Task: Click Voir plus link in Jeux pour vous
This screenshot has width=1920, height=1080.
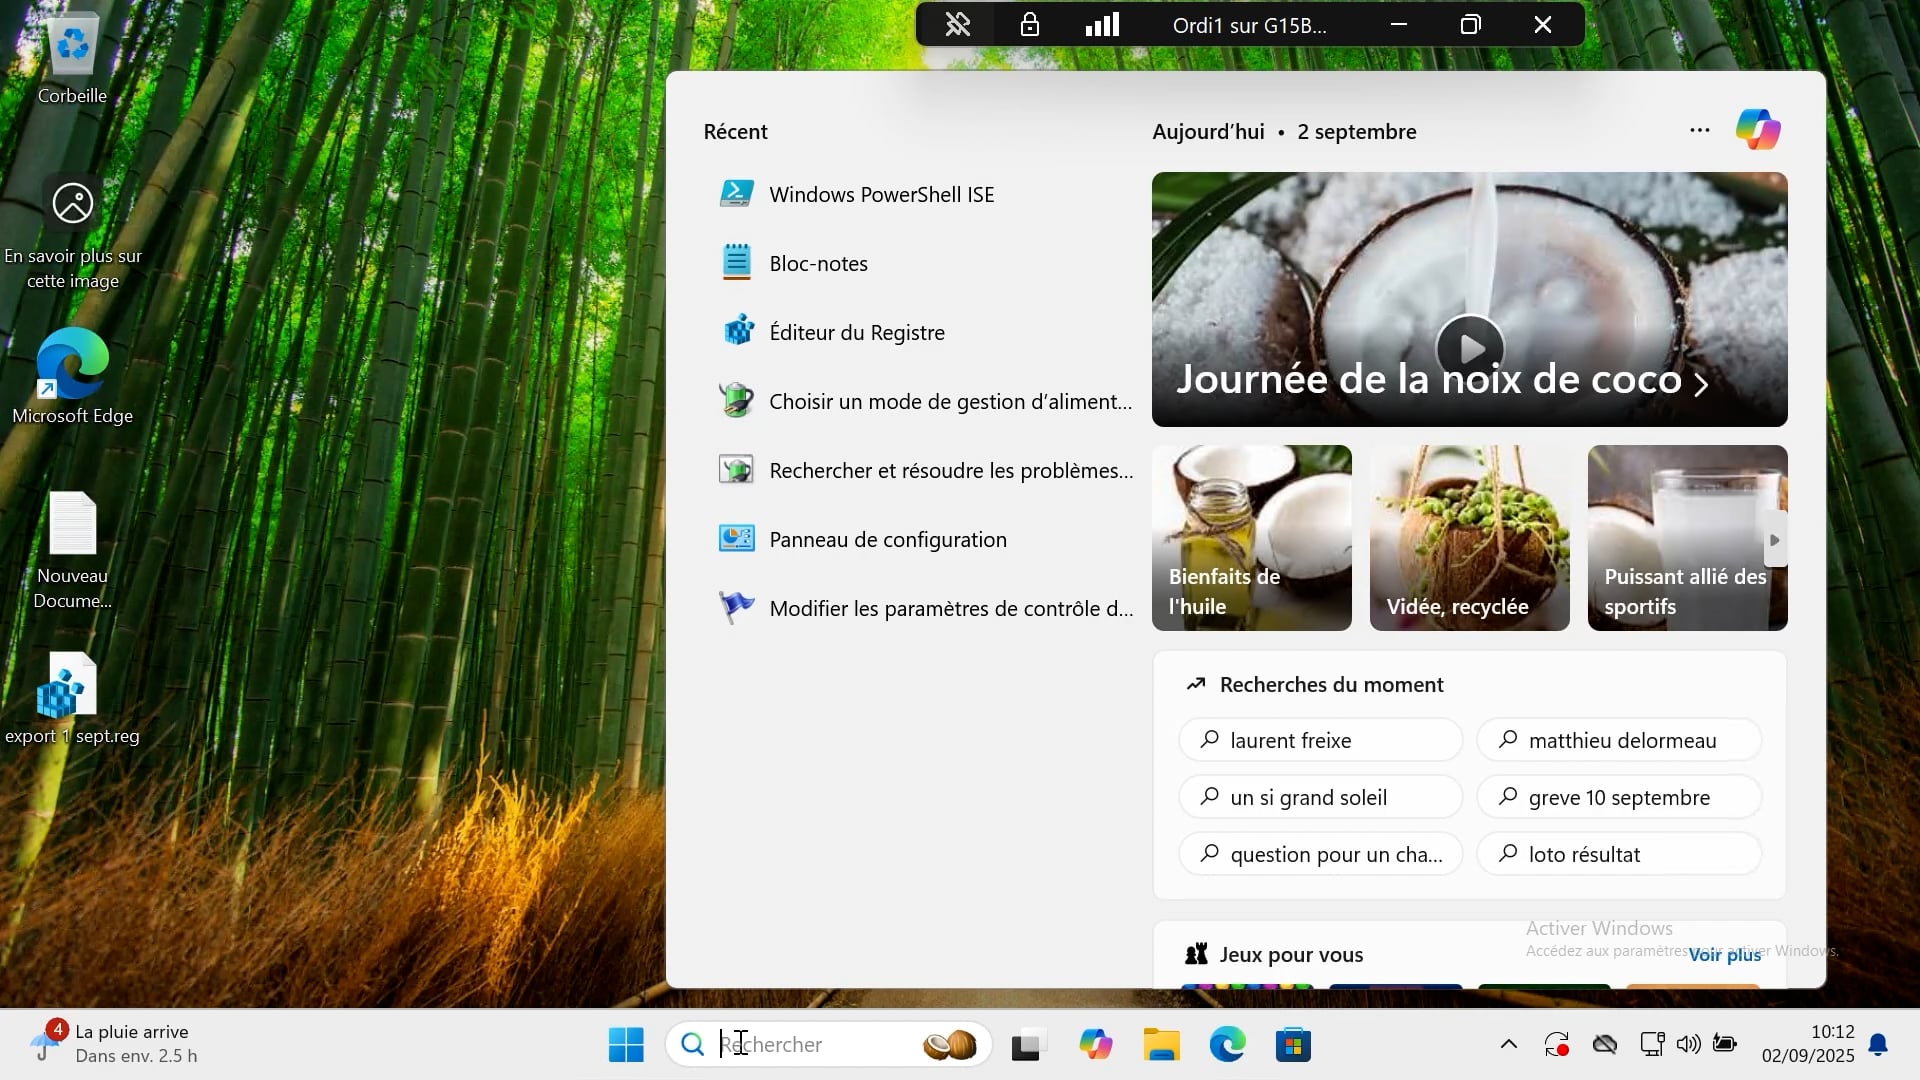Action: tap(1724, 955)
